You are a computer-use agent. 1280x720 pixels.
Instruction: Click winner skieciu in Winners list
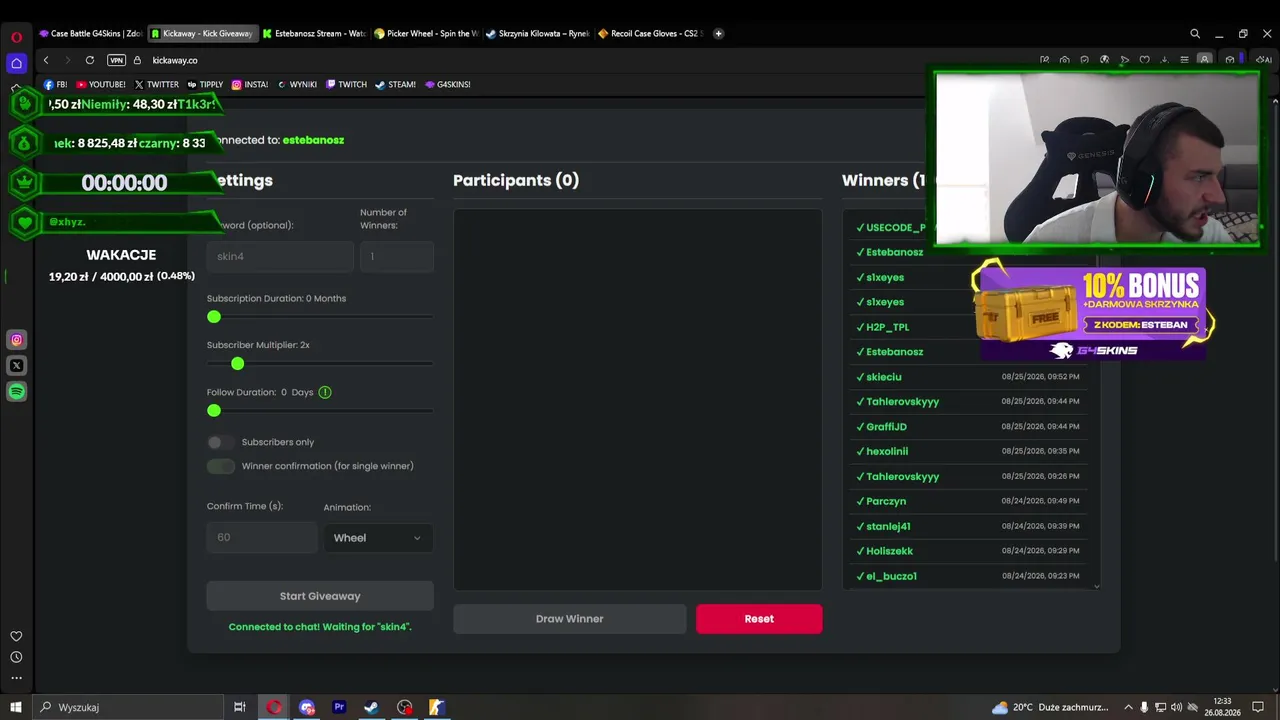tap(884, 377)
